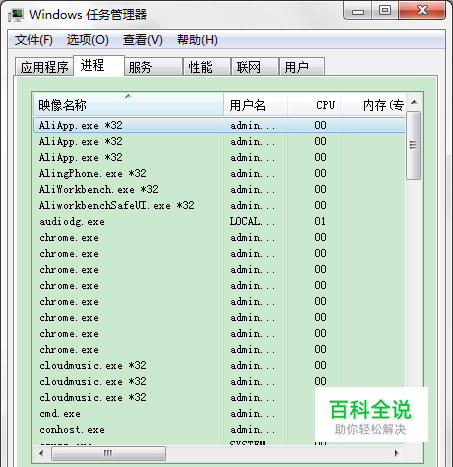
Task: Select the AliworkbenchSafeUI.exe *32 process
Action: pos(219,205)
